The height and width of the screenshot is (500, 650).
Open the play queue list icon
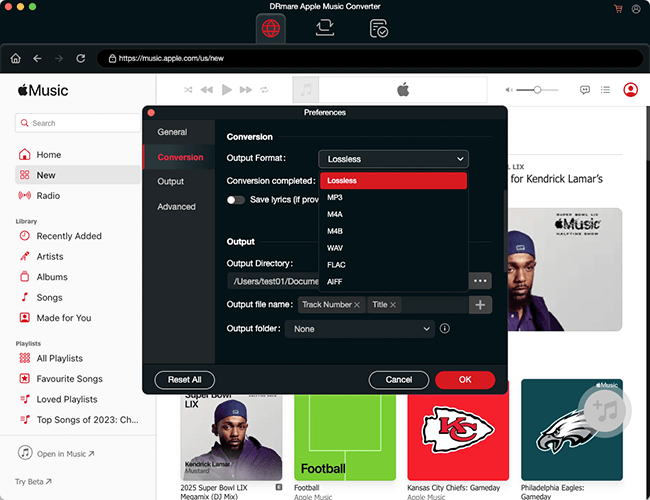point(605,90)
